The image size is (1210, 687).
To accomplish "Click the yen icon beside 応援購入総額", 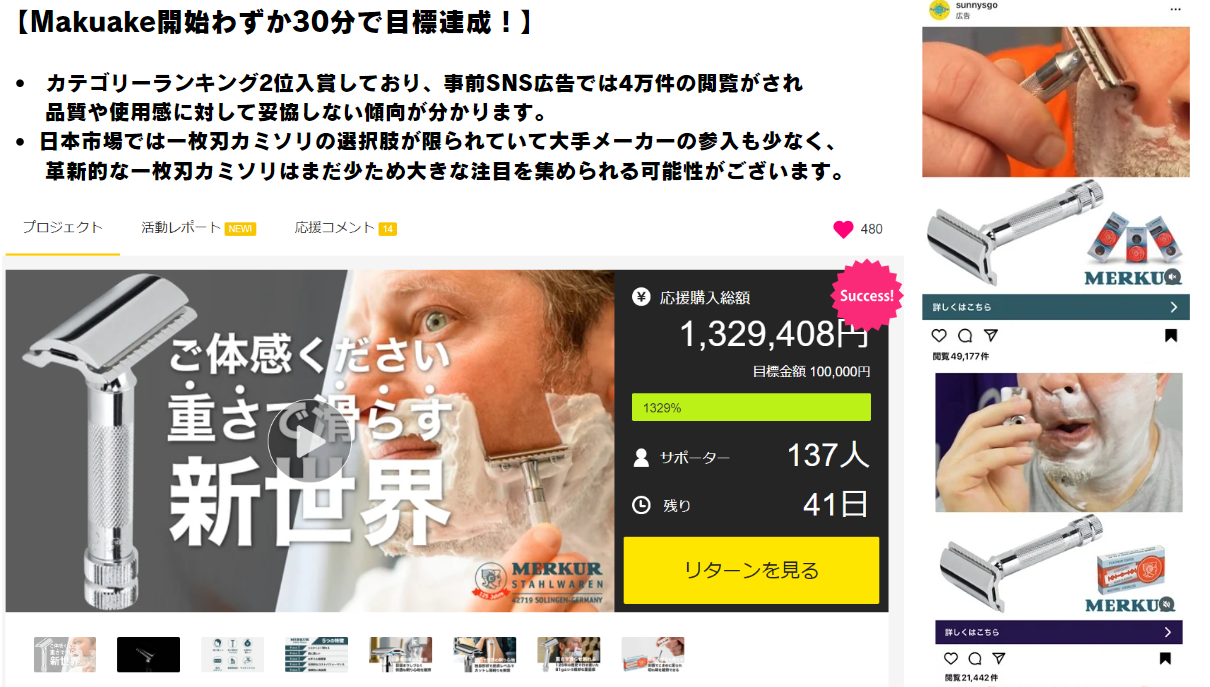I will pyautogui.click(x=641, y=297).
